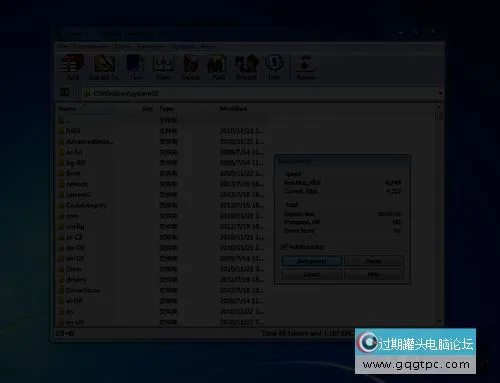
Task: Select the com folder name
Action: point(72,216)
